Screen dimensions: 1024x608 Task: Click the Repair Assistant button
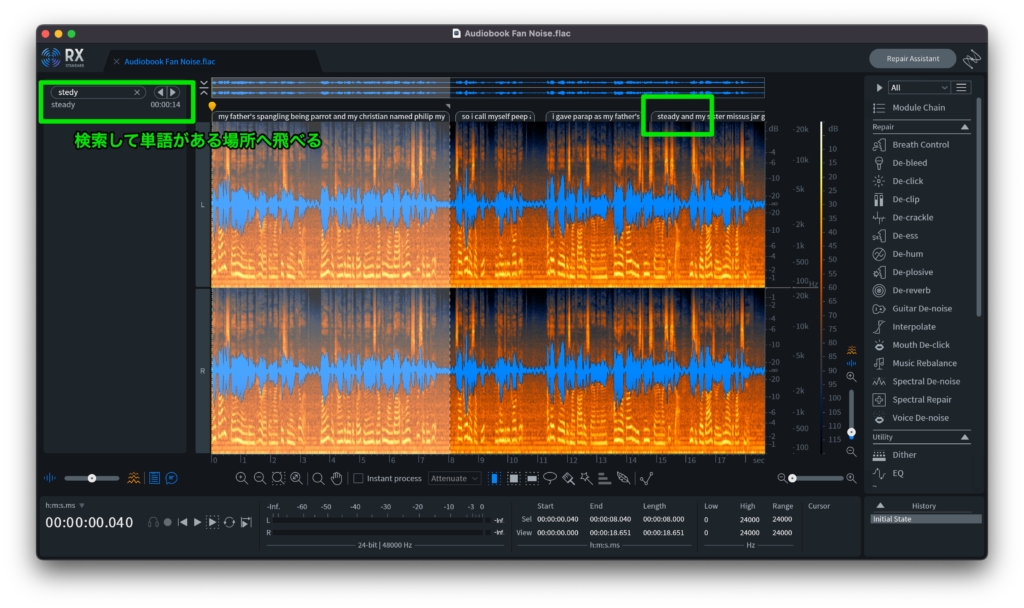tap(911, 59)
